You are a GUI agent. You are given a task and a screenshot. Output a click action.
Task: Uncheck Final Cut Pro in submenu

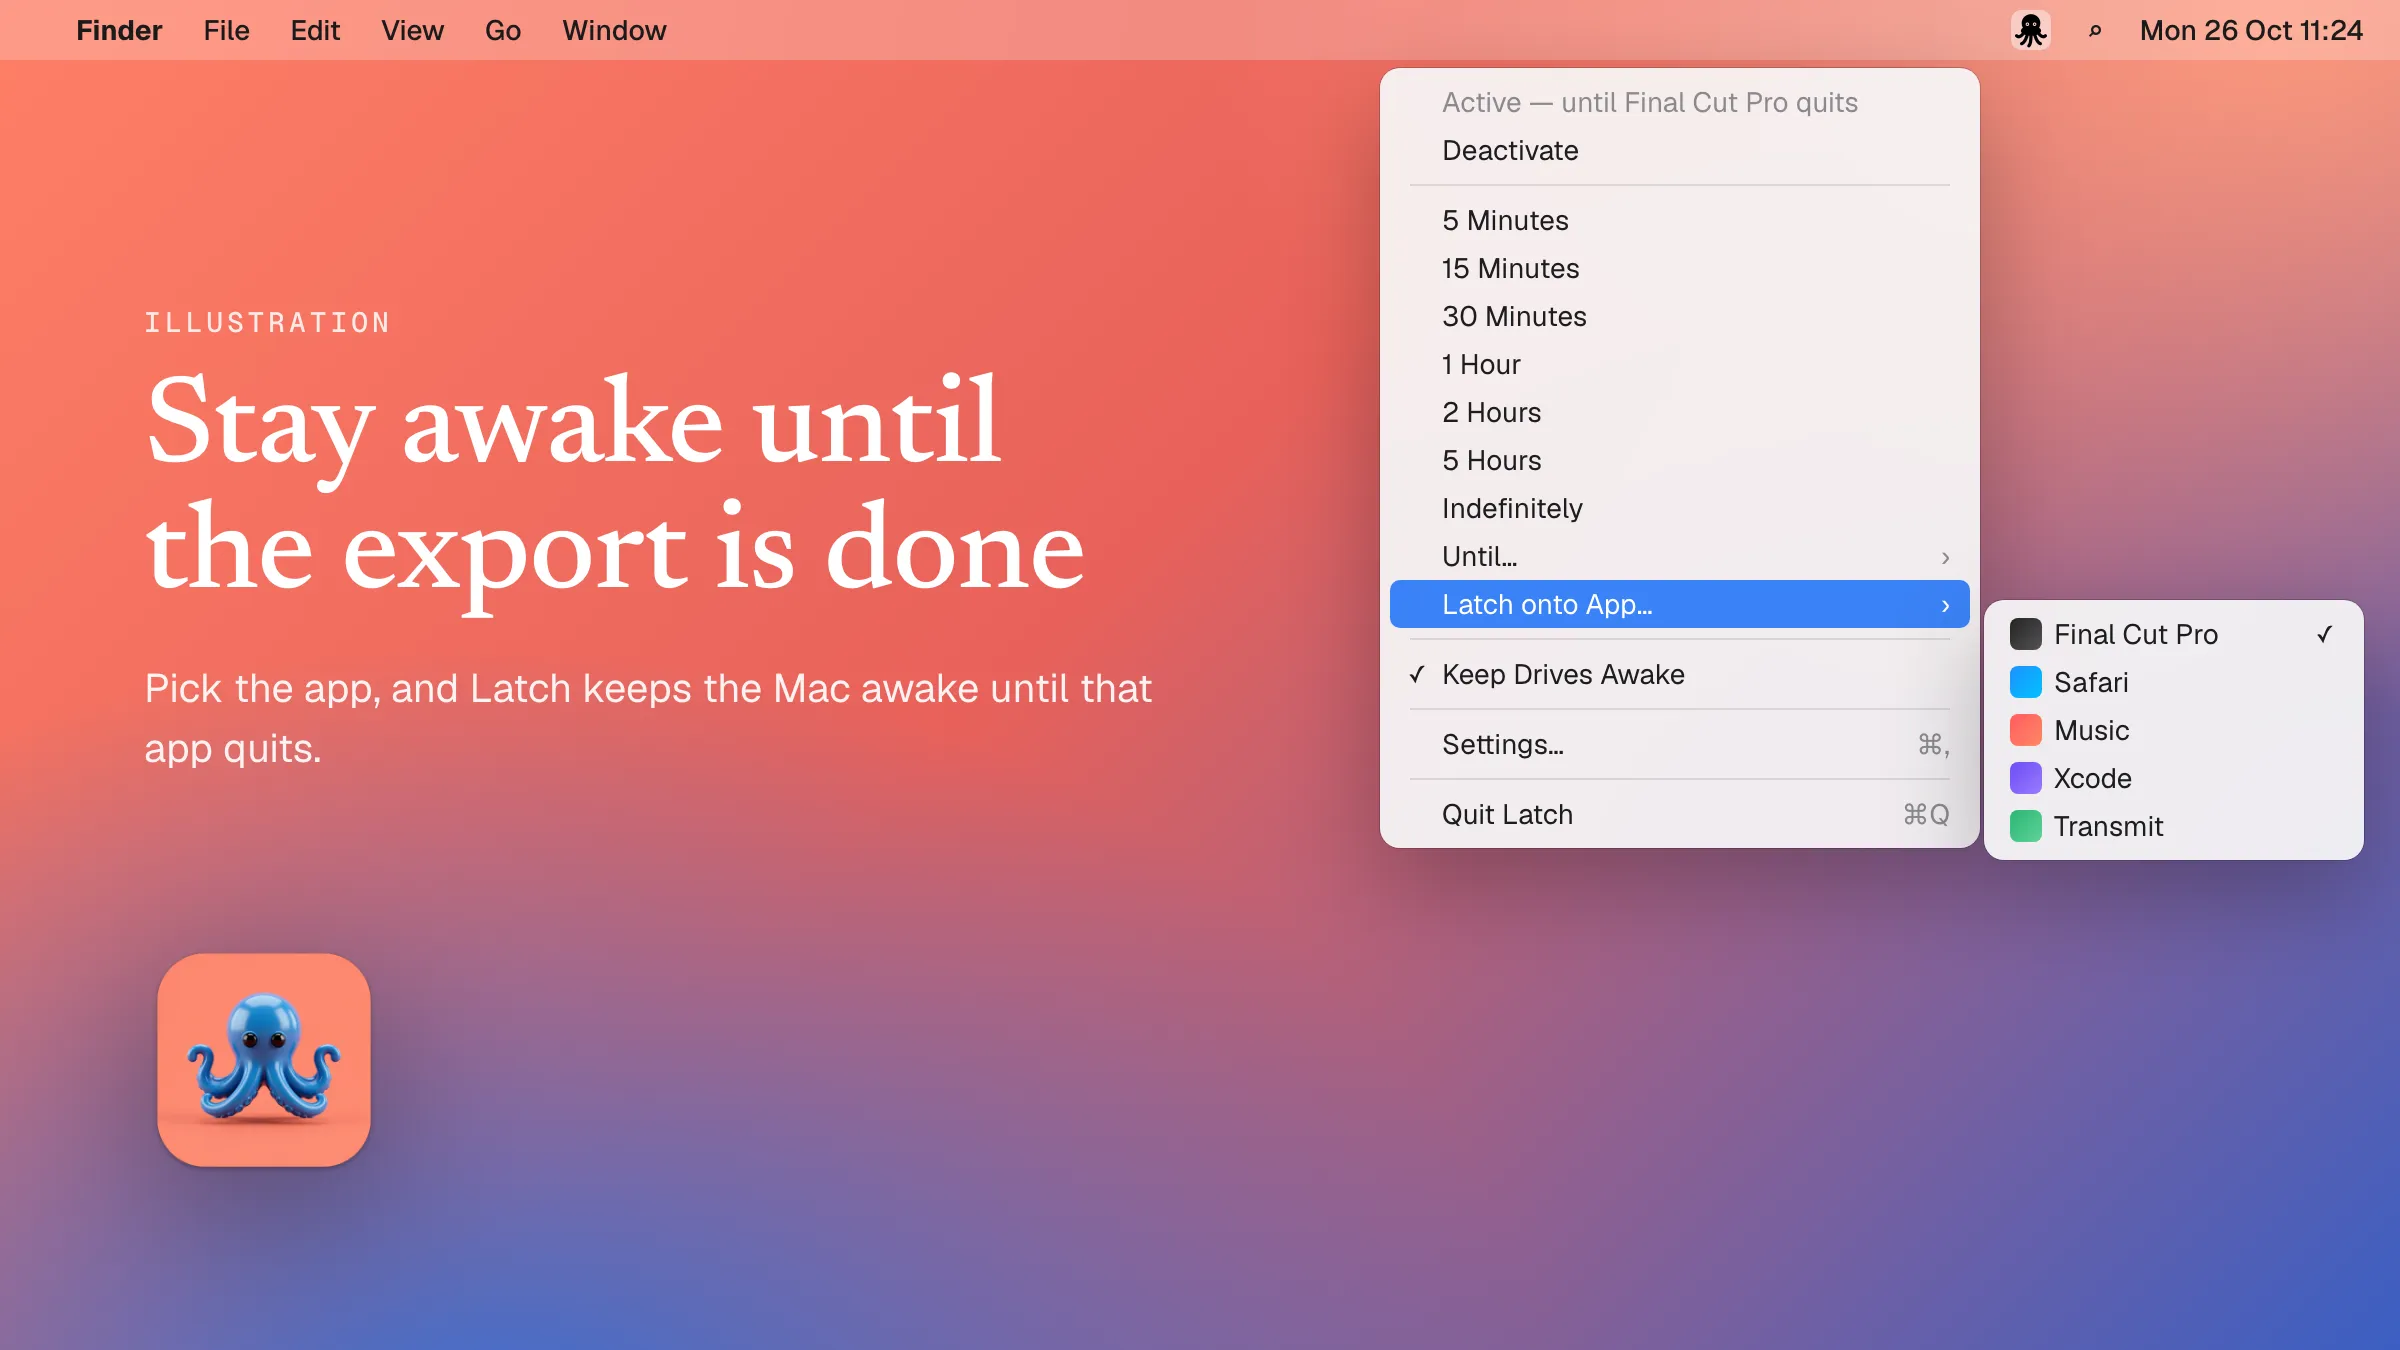click(2174, 634)
